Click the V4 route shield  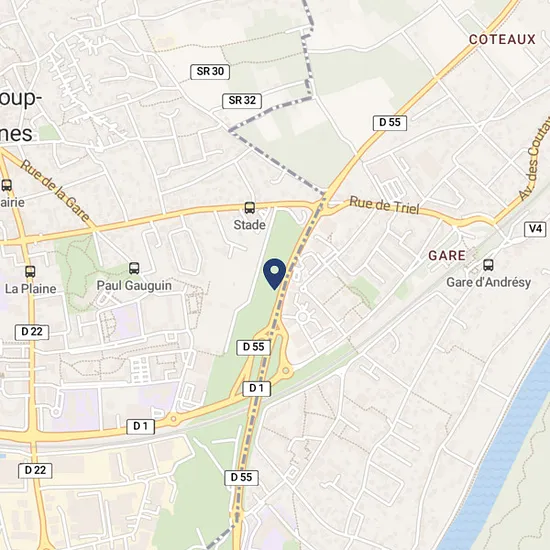[x=535, y=229]
